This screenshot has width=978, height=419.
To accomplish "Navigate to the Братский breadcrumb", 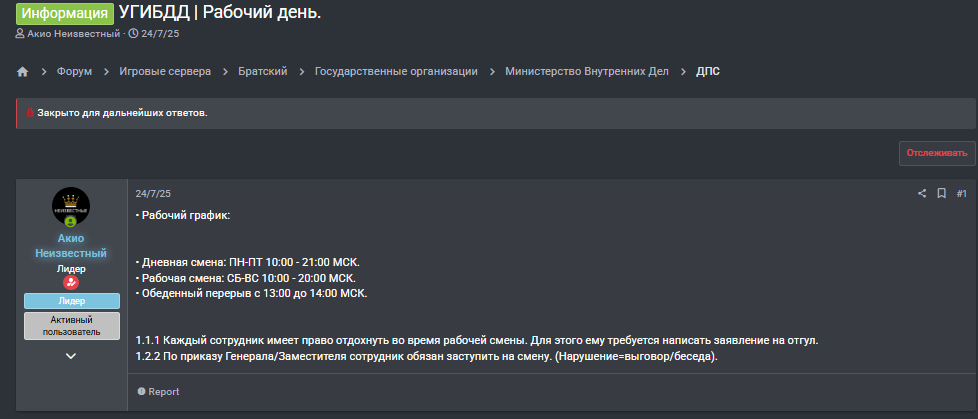I will tap(263, 72).
